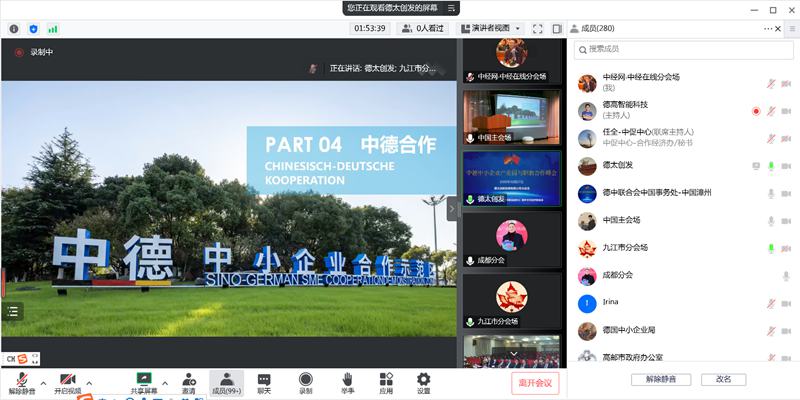The height and width of the screenshot is (400, 800).
Task: Expand share options arrow beside 共享屏幕
Action: pos(165,383)
